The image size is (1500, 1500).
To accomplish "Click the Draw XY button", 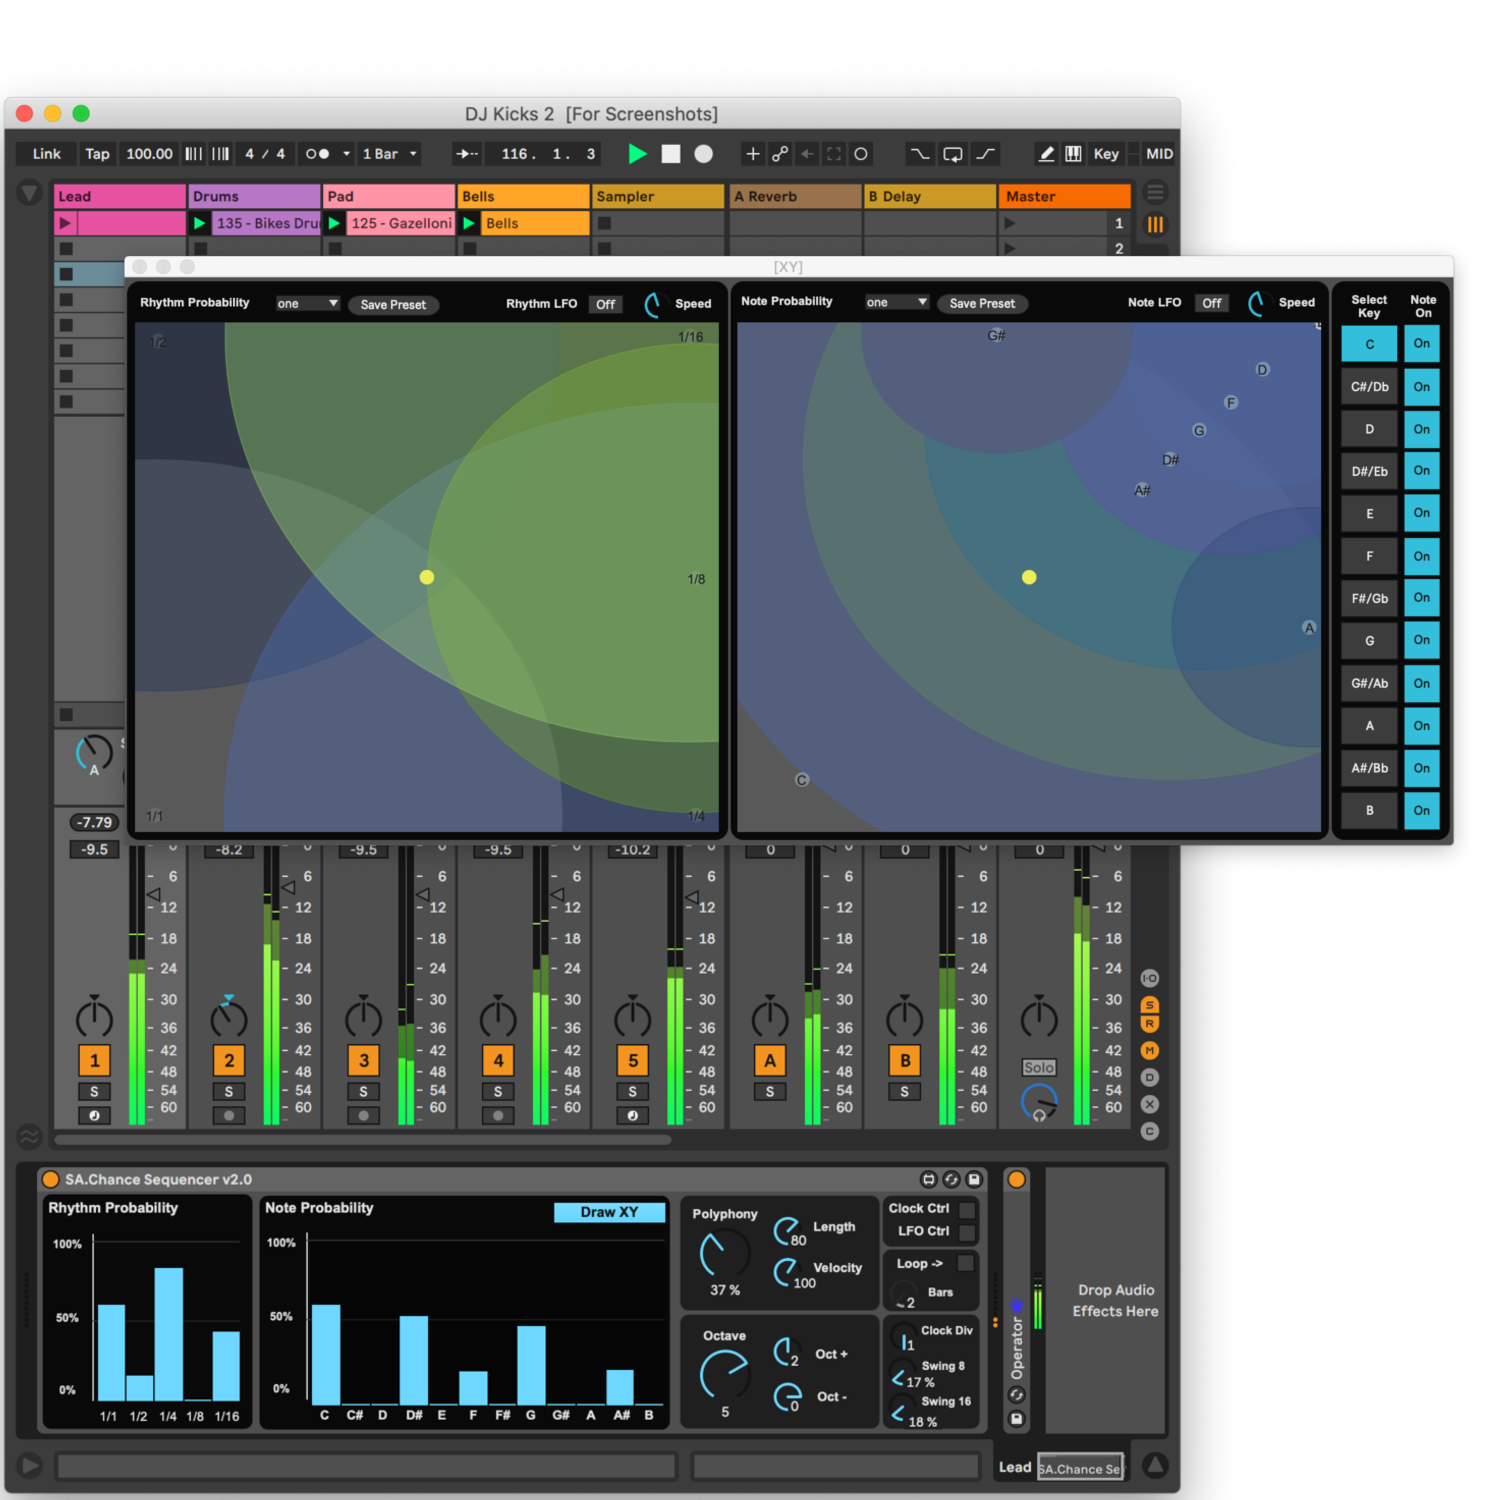I will (x=609, y=1212).
